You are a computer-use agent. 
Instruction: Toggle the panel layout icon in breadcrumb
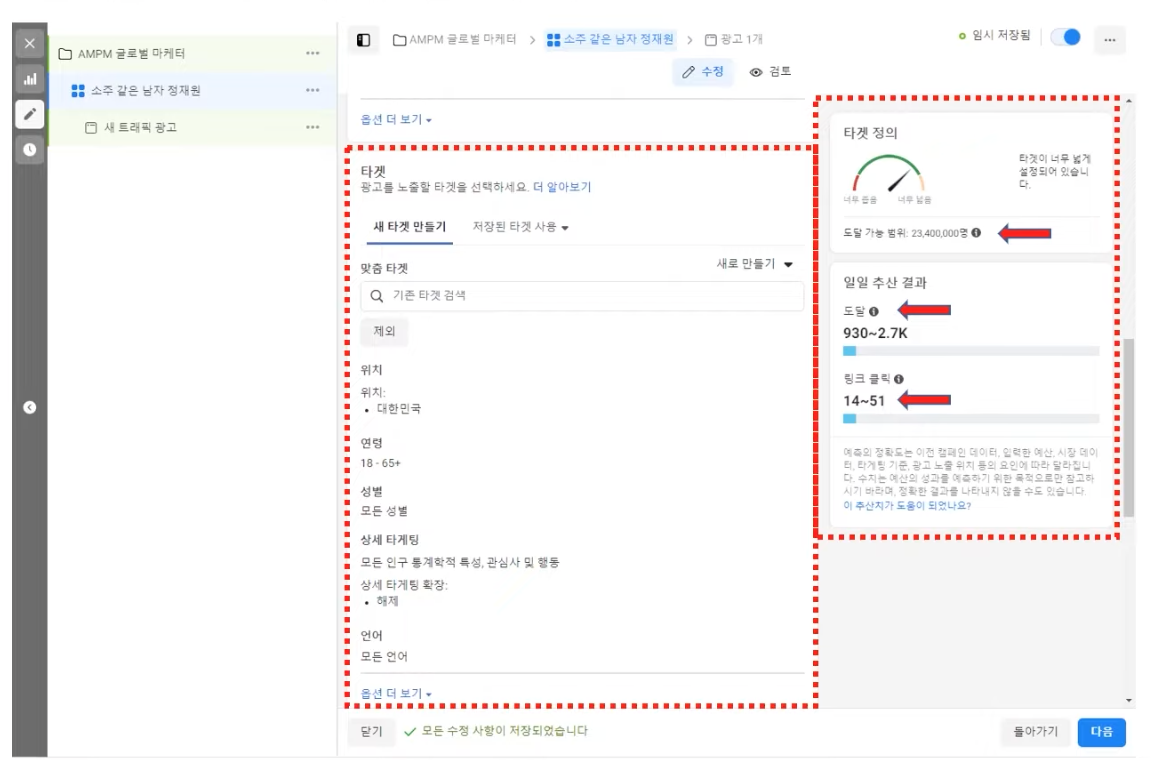(x=364, y=40)
